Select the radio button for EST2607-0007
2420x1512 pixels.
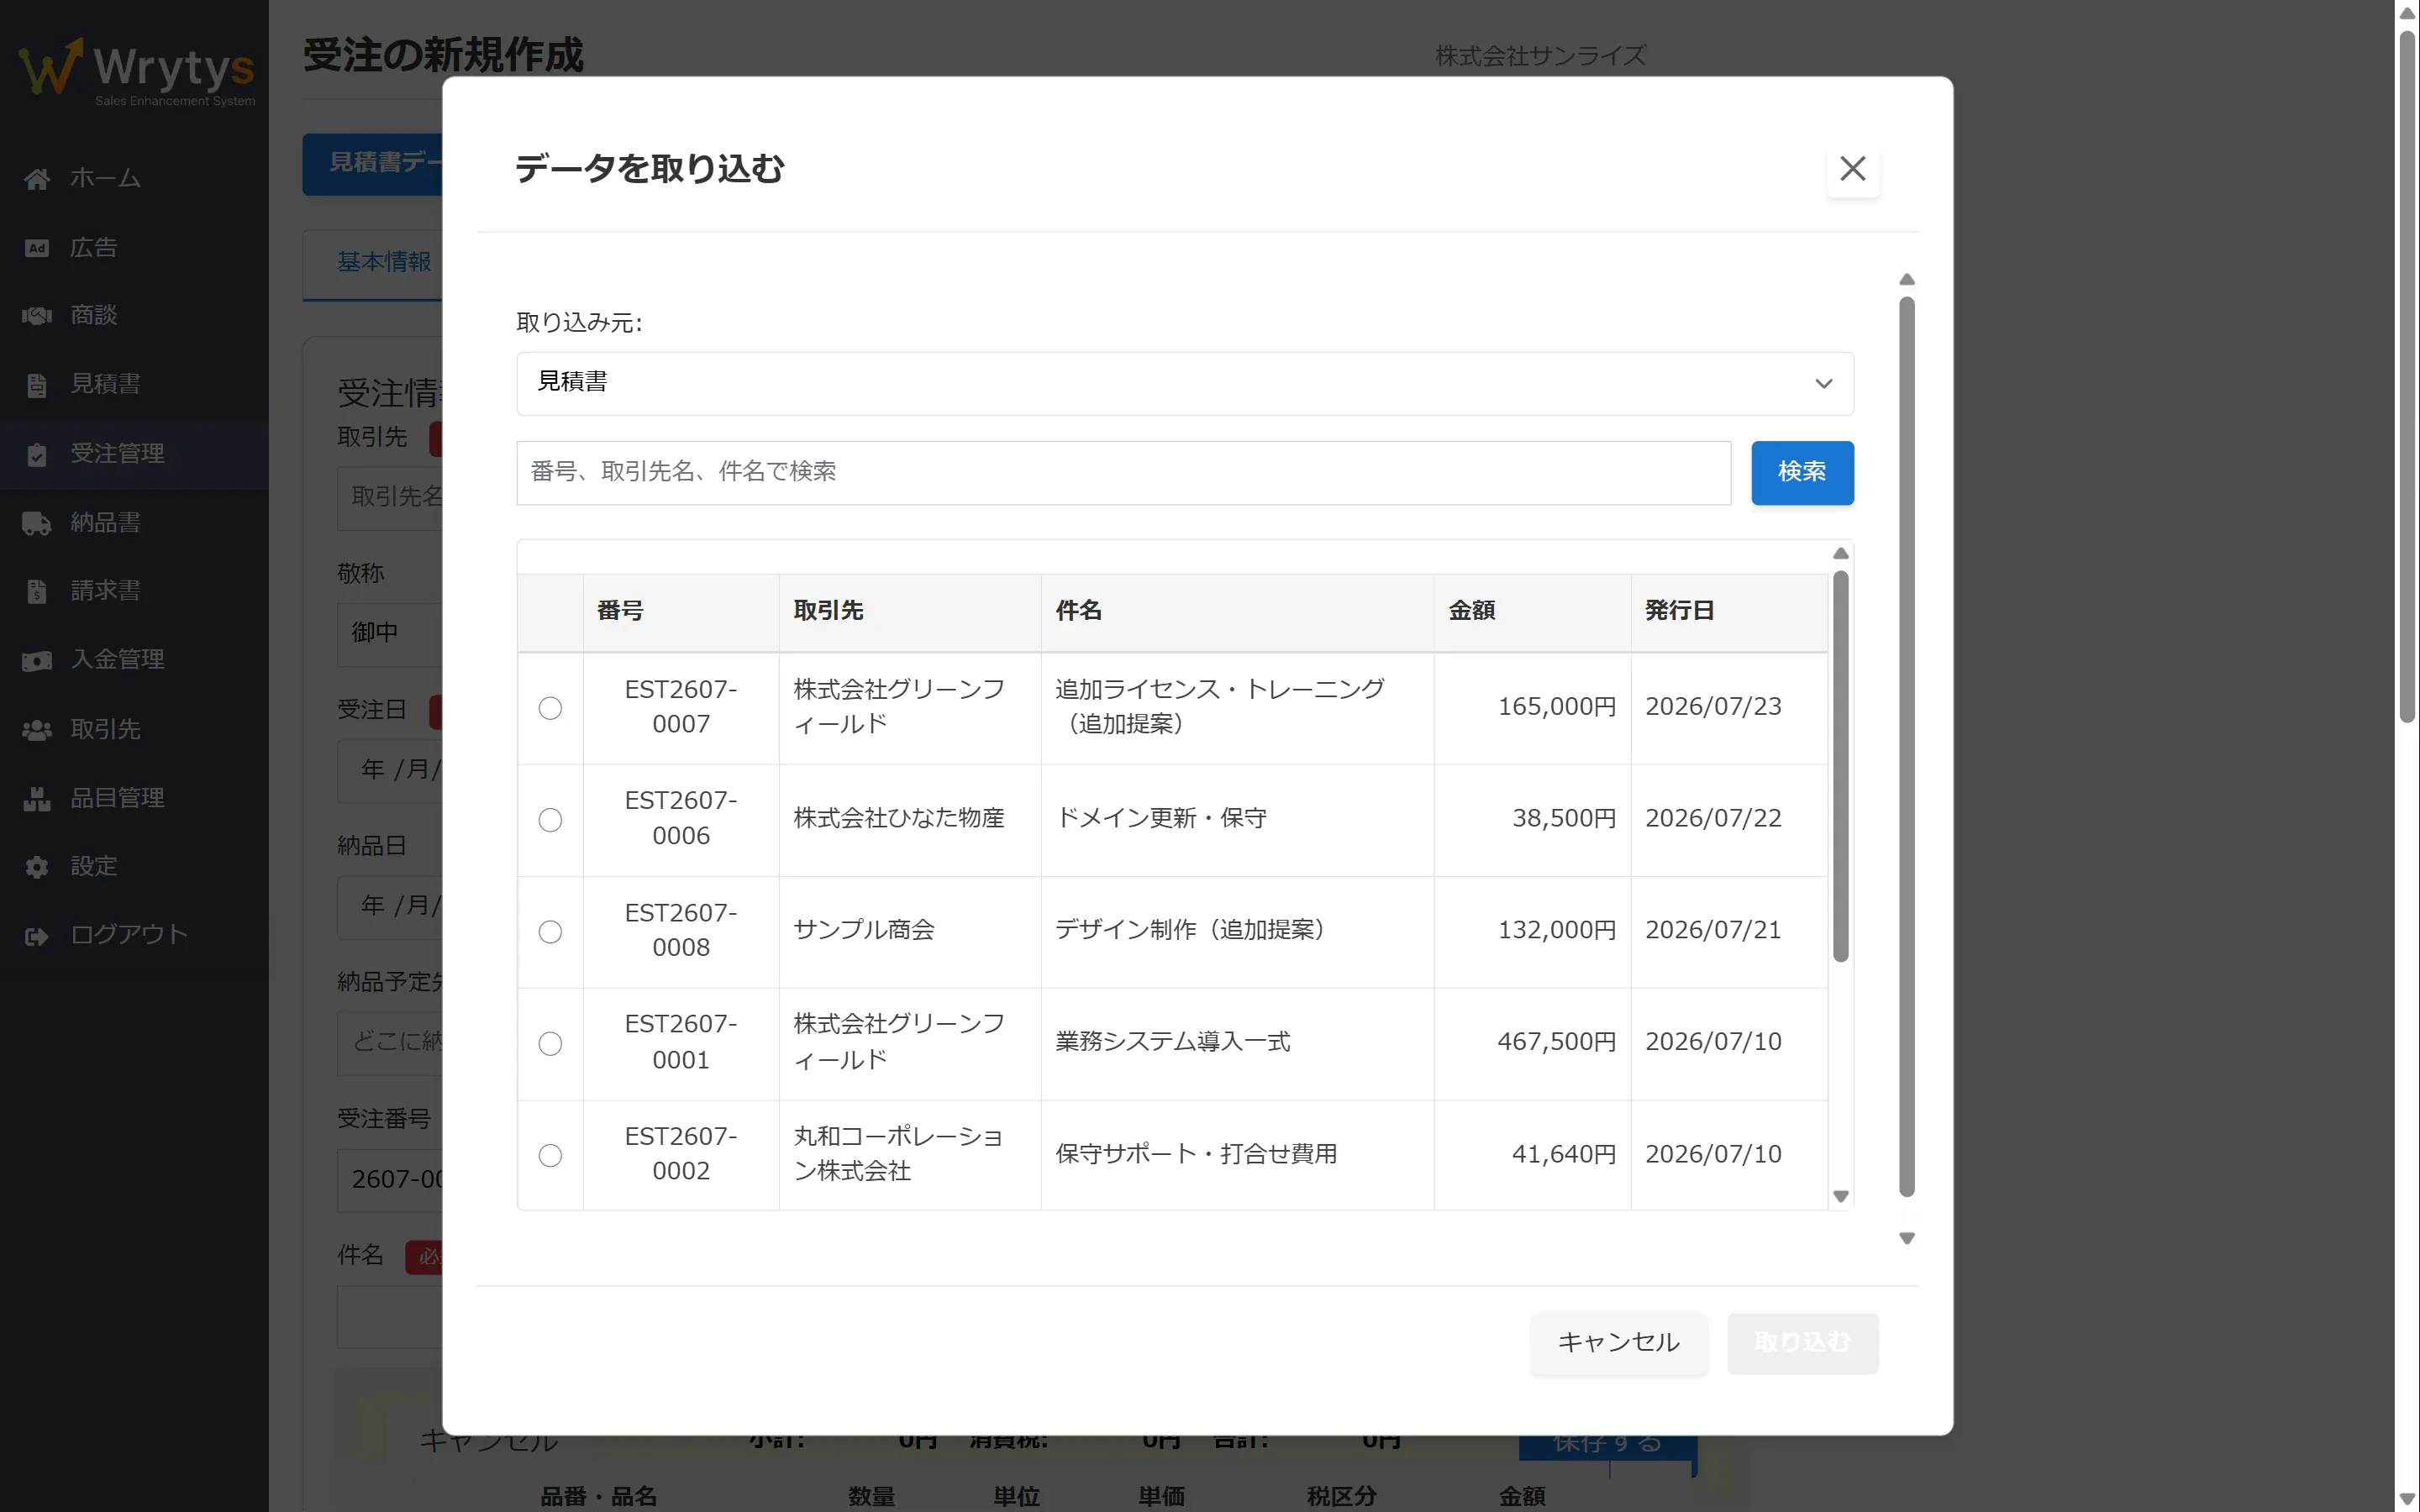tap(550, 708)
